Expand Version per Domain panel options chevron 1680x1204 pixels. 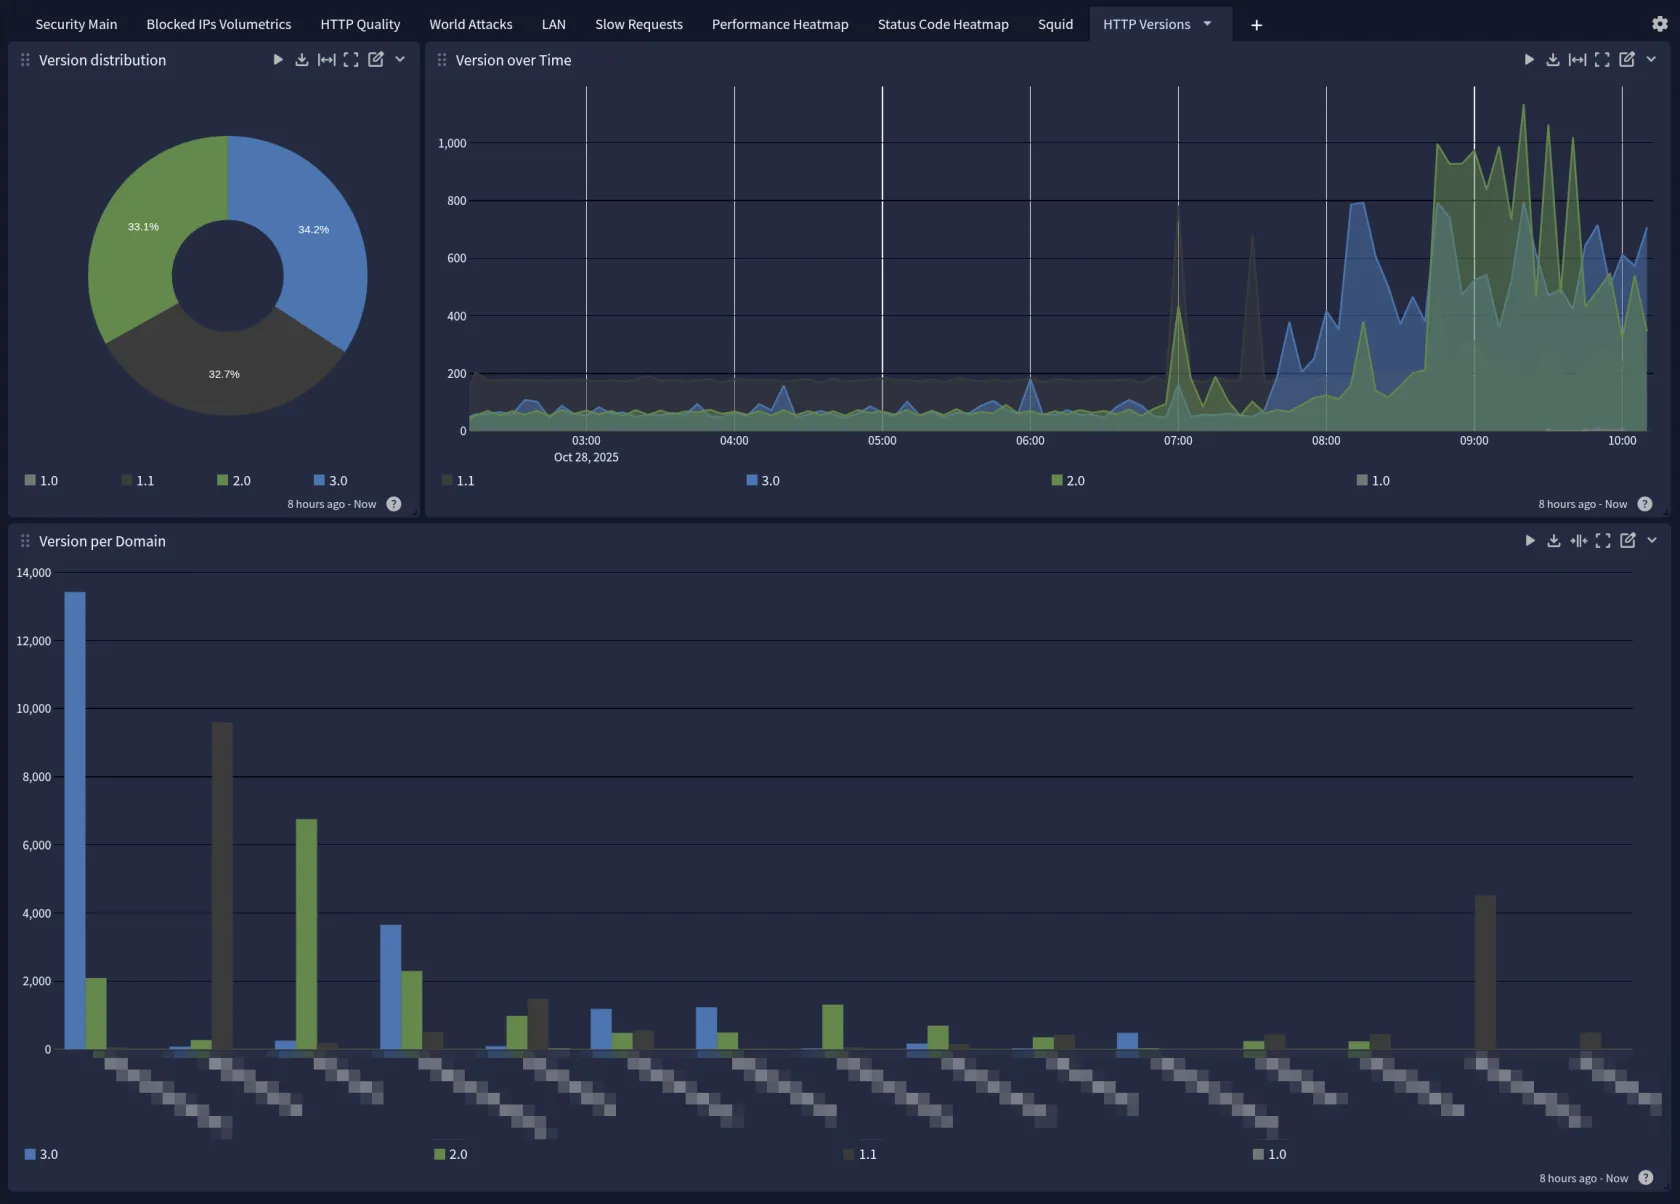pyautogui.click(x=1652, y=541)
